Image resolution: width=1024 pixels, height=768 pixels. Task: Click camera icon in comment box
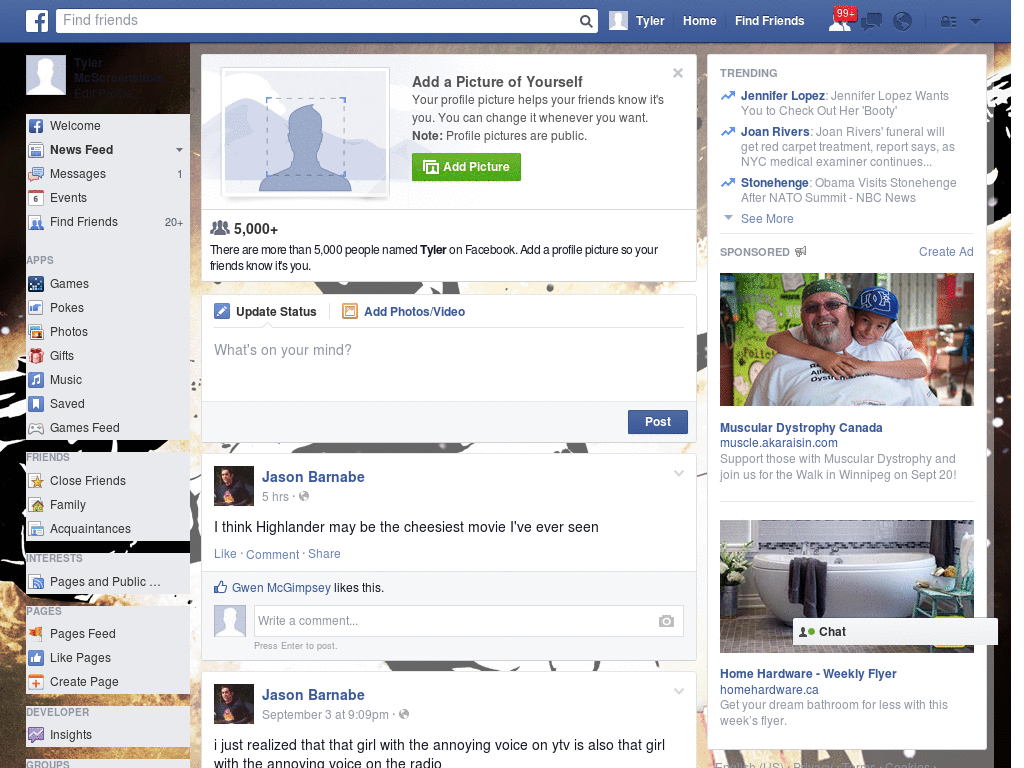665,621
